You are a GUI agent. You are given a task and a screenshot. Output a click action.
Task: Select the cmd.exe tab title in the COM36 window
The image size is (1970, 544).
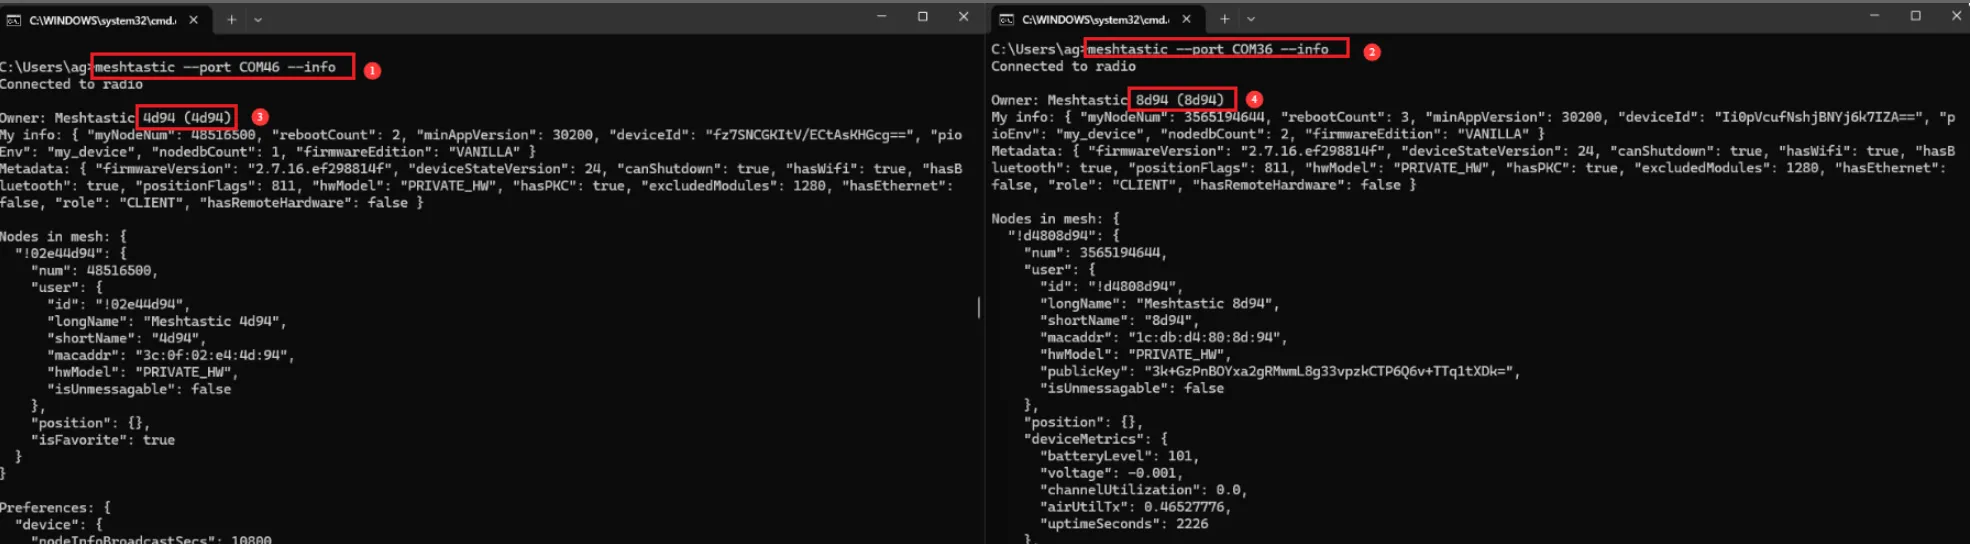click(x=1095, y=19)
